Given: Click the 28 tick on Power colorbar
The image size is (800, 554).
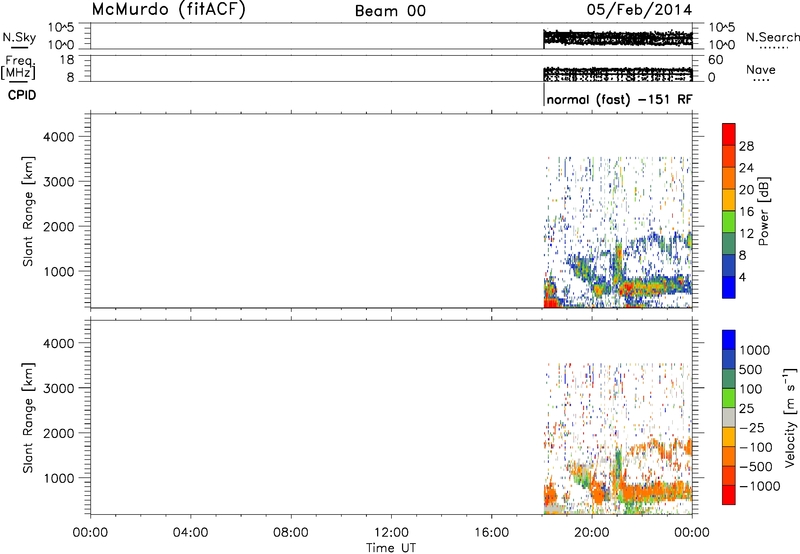Looking at the screenshot, I should point(746,146).
